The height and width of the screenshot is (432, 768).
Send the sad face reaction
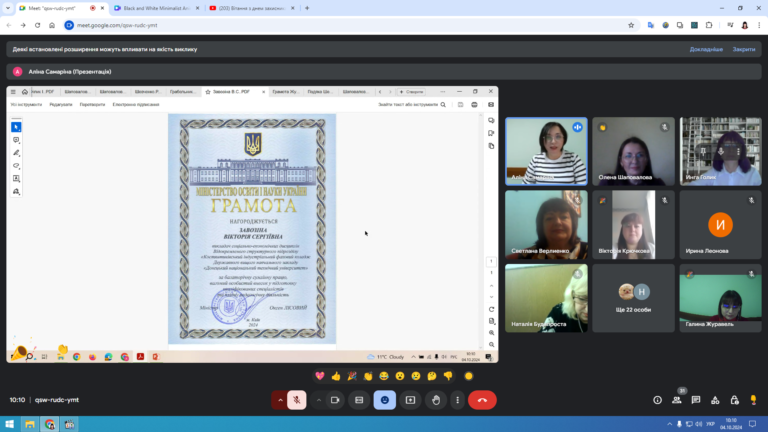point(416,376)
